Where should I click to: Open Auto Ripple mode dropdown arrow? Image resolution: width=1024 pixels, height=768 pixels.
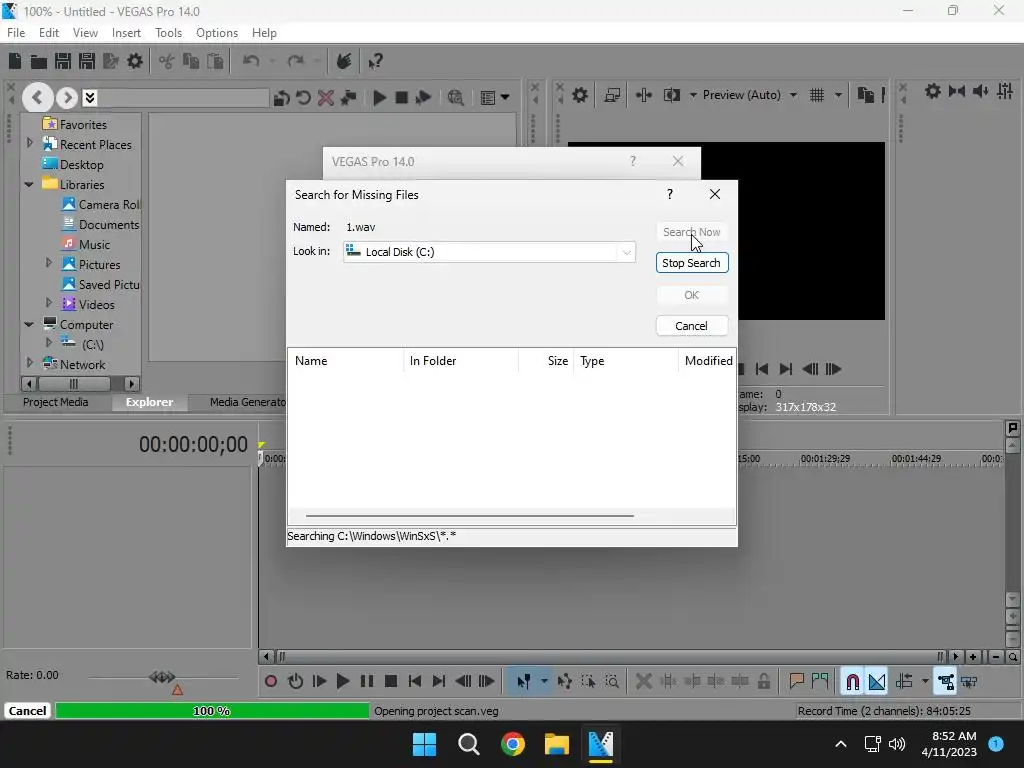925,682
